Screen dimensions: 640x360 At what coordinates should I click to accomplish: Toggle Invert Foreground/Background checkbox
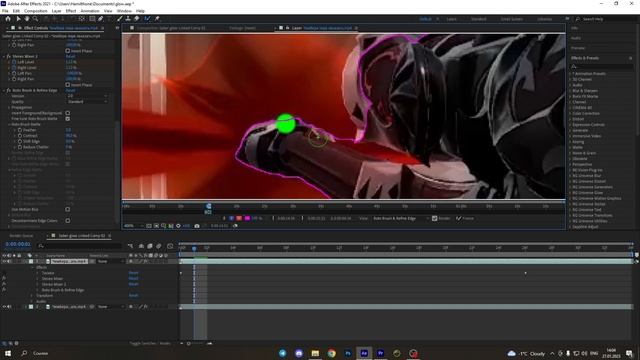[68, 113]
